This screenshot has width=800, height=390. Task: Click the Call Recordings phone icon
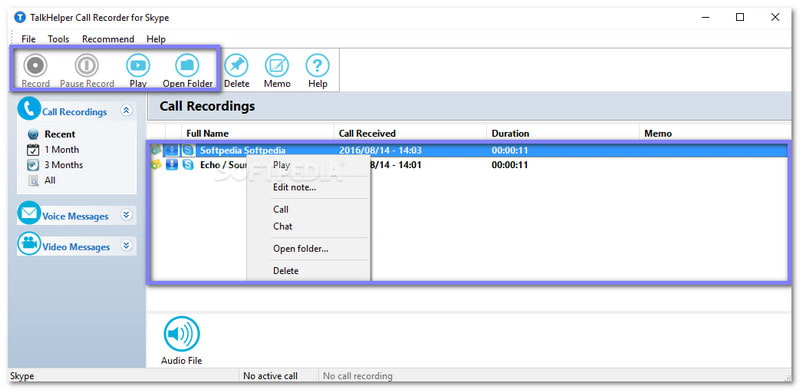(29, 108)
